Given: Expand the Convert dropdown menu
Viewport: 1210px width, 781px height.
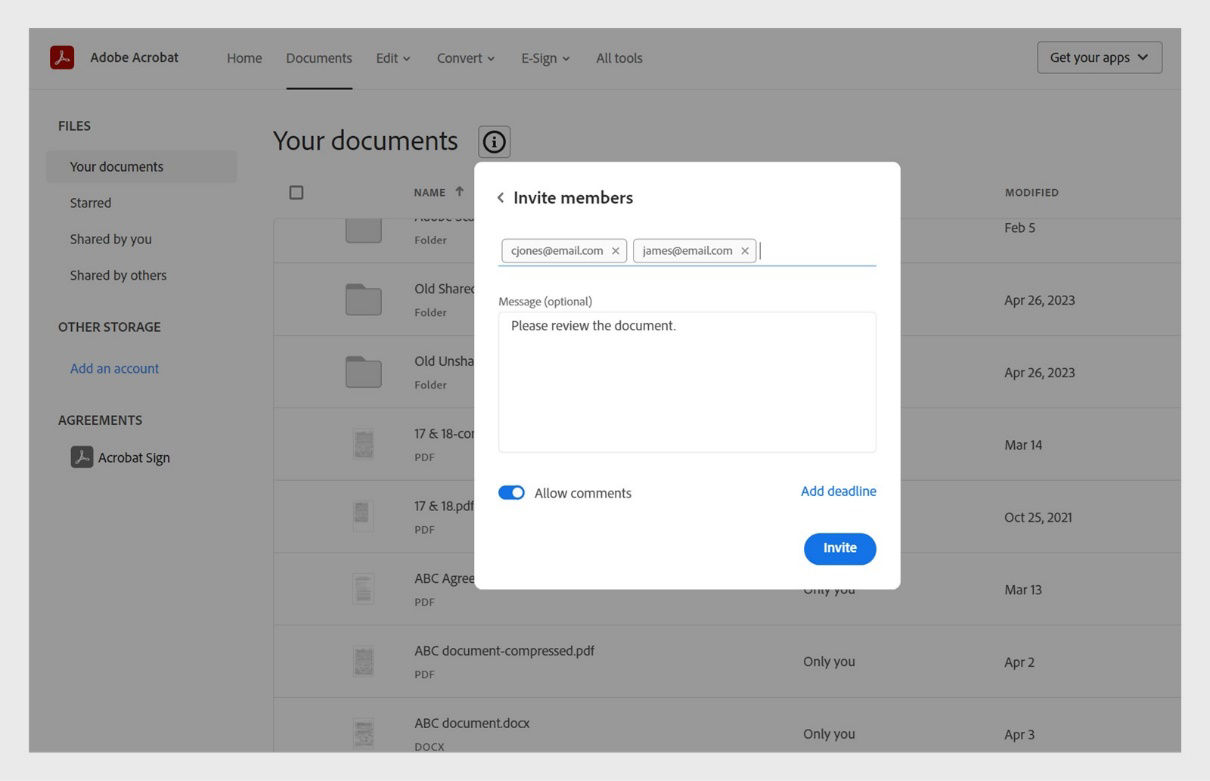Looking at the screenshot, I should 464,58.
